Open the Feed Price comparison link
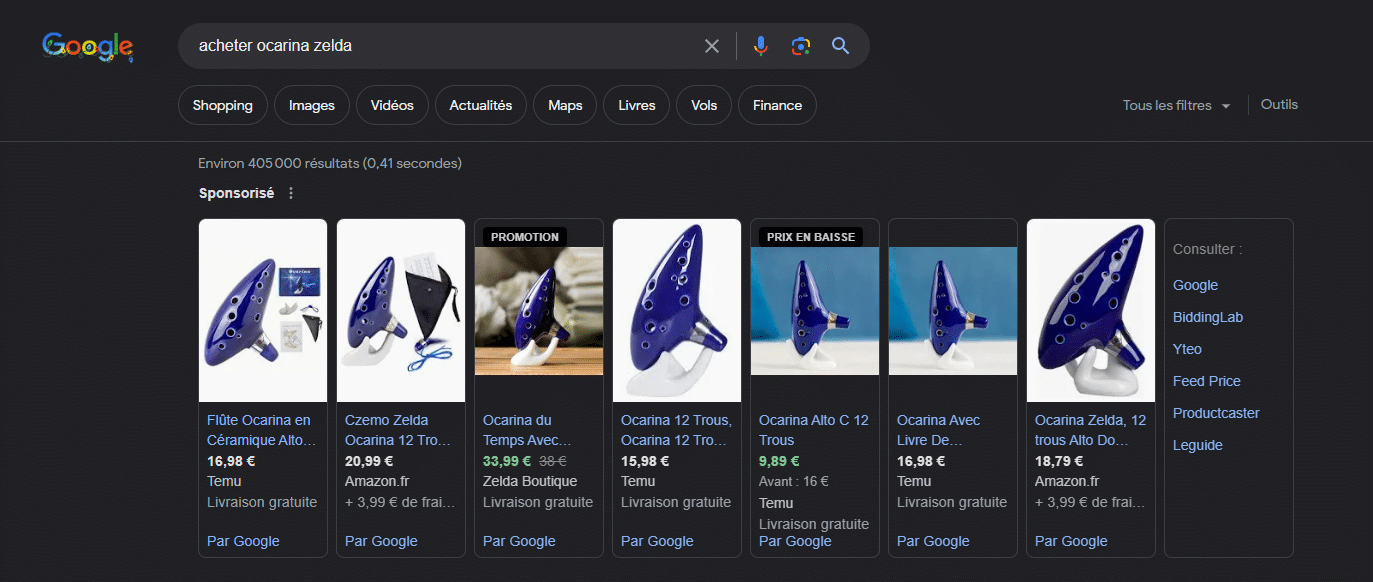The height and width of the screenshot is (582, 1373). pyautogui.click(x=1207, y=381)
